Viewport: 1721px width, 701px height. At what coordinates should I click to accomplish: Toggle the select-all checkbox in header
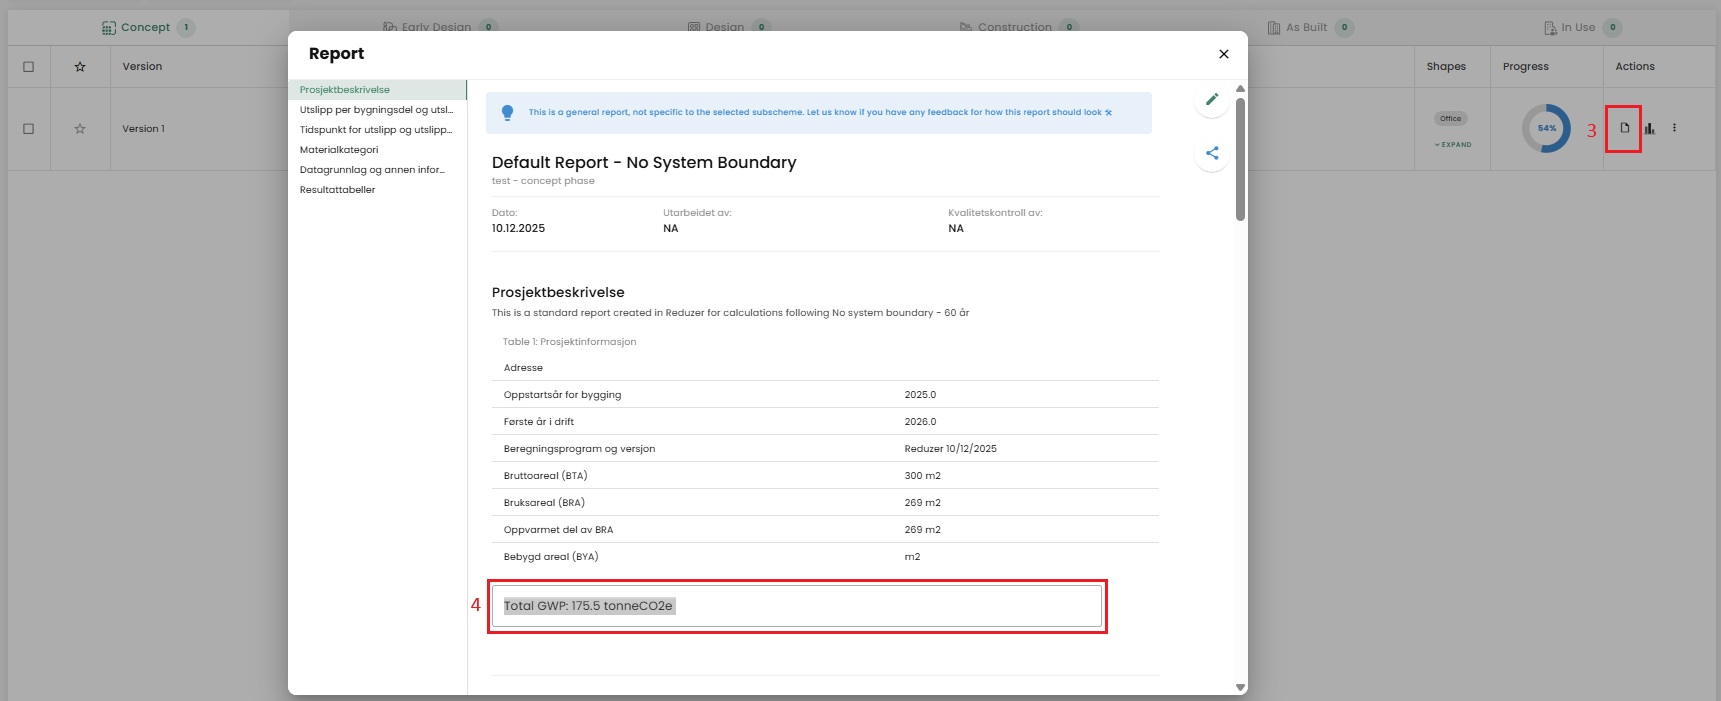point(28,67)
